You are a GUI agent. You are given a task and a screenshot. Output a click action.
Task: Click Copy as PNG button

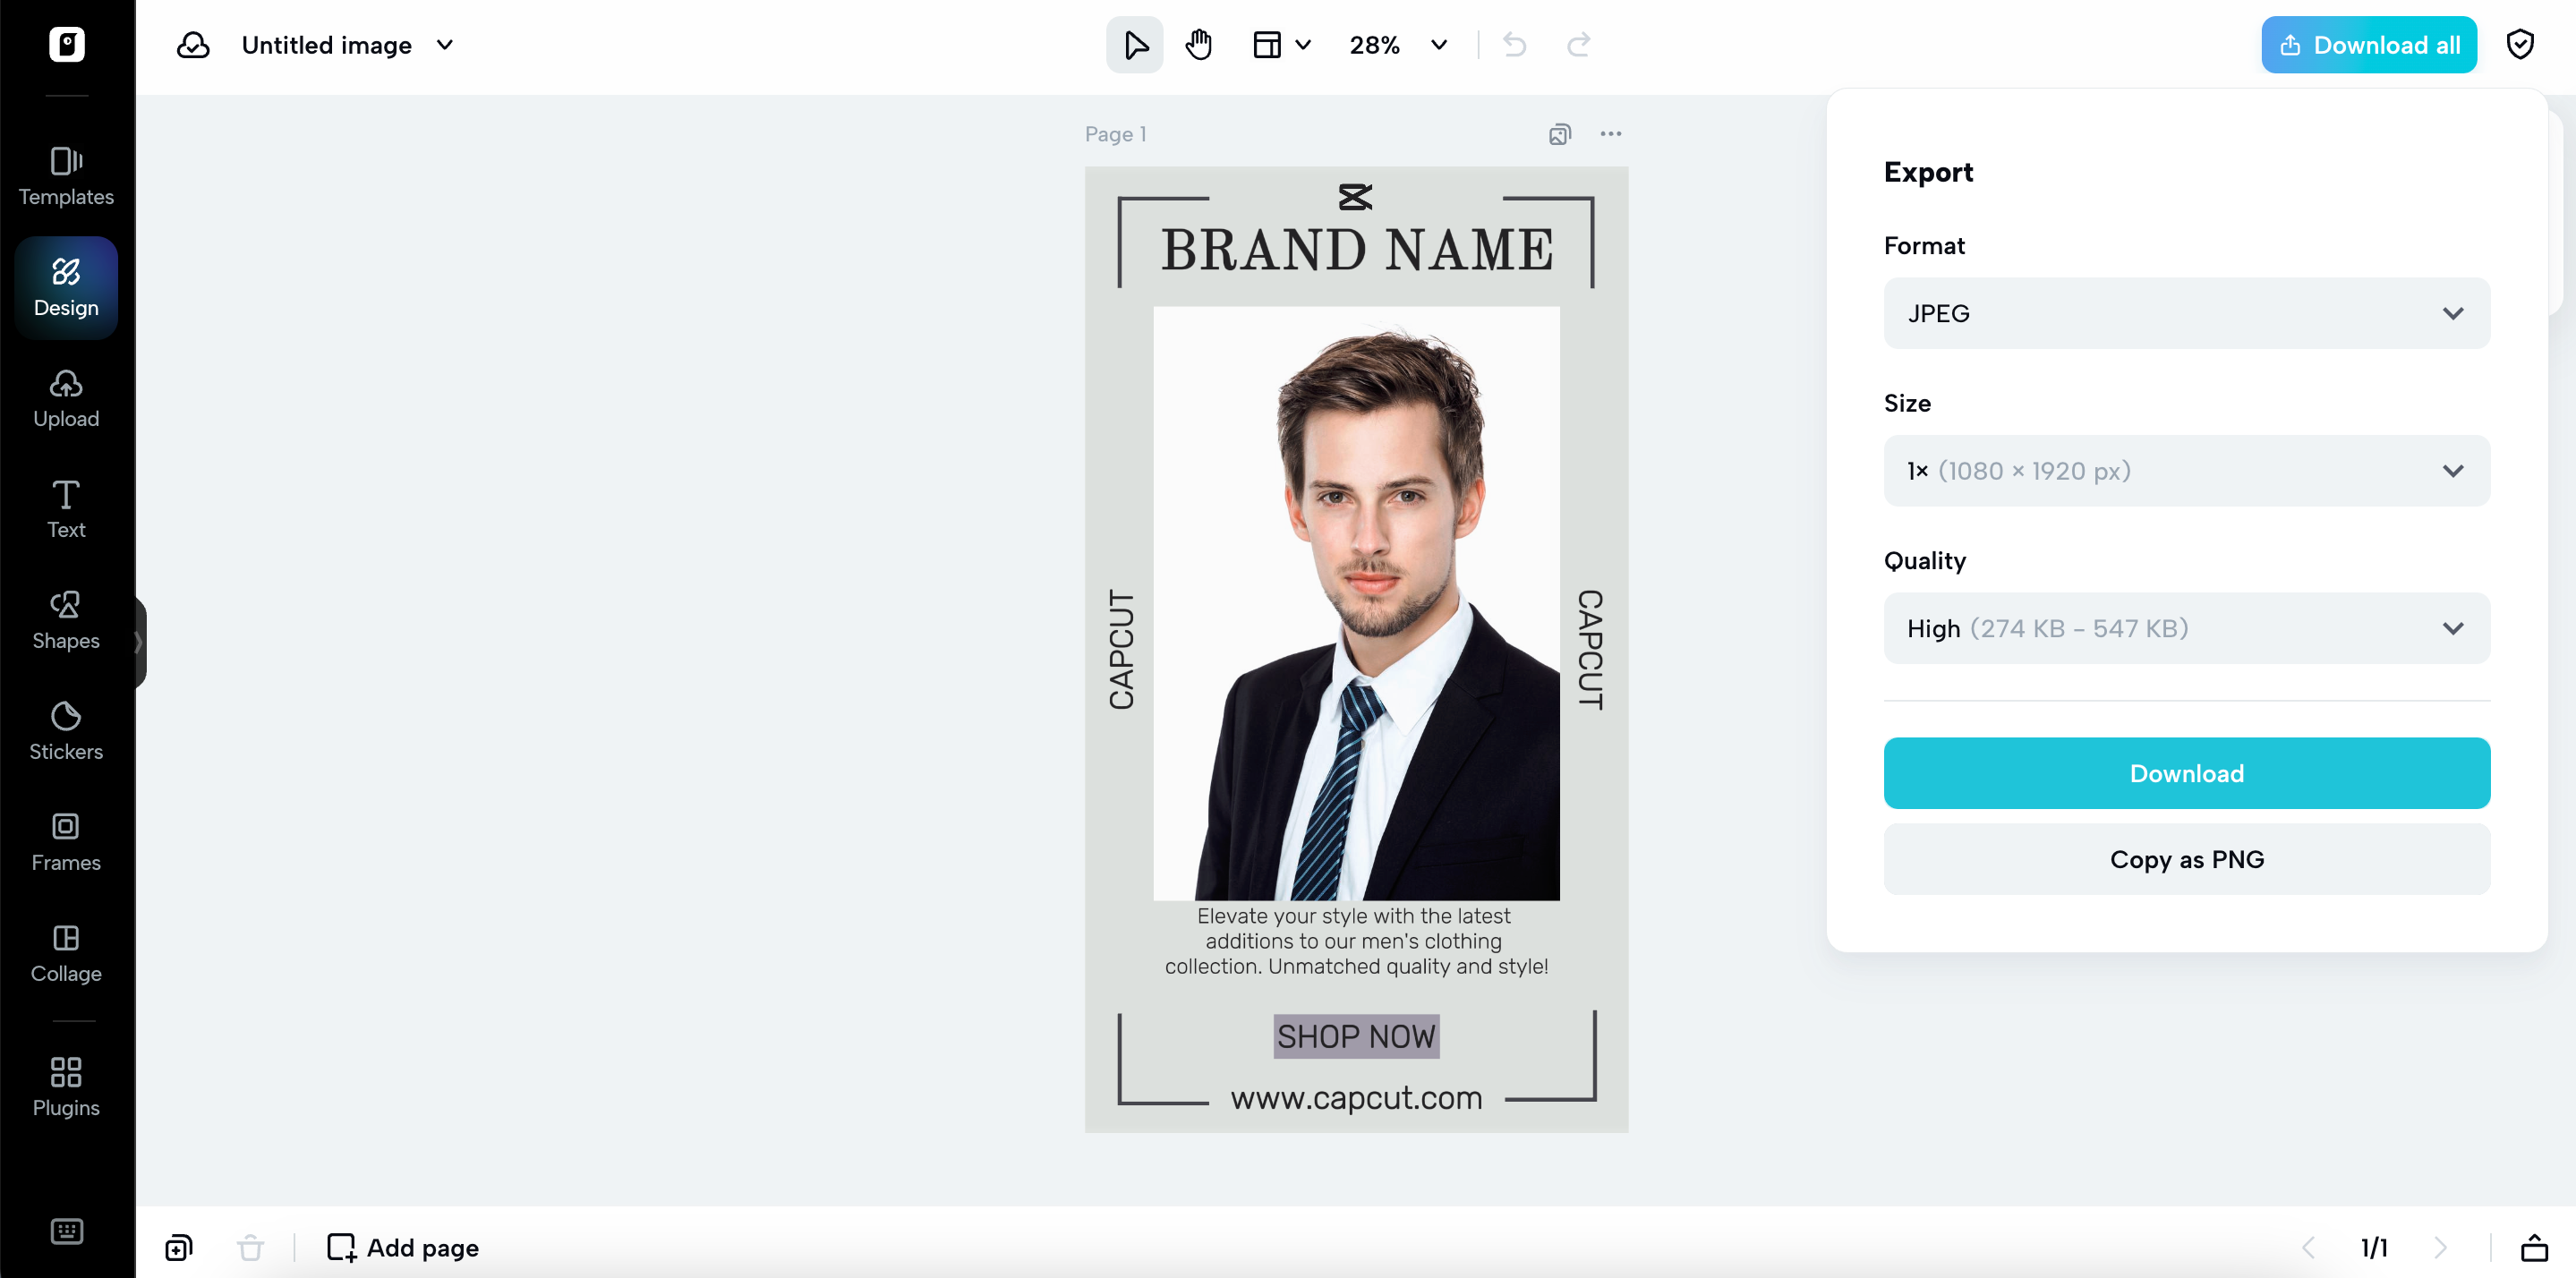coord(2186,859)
